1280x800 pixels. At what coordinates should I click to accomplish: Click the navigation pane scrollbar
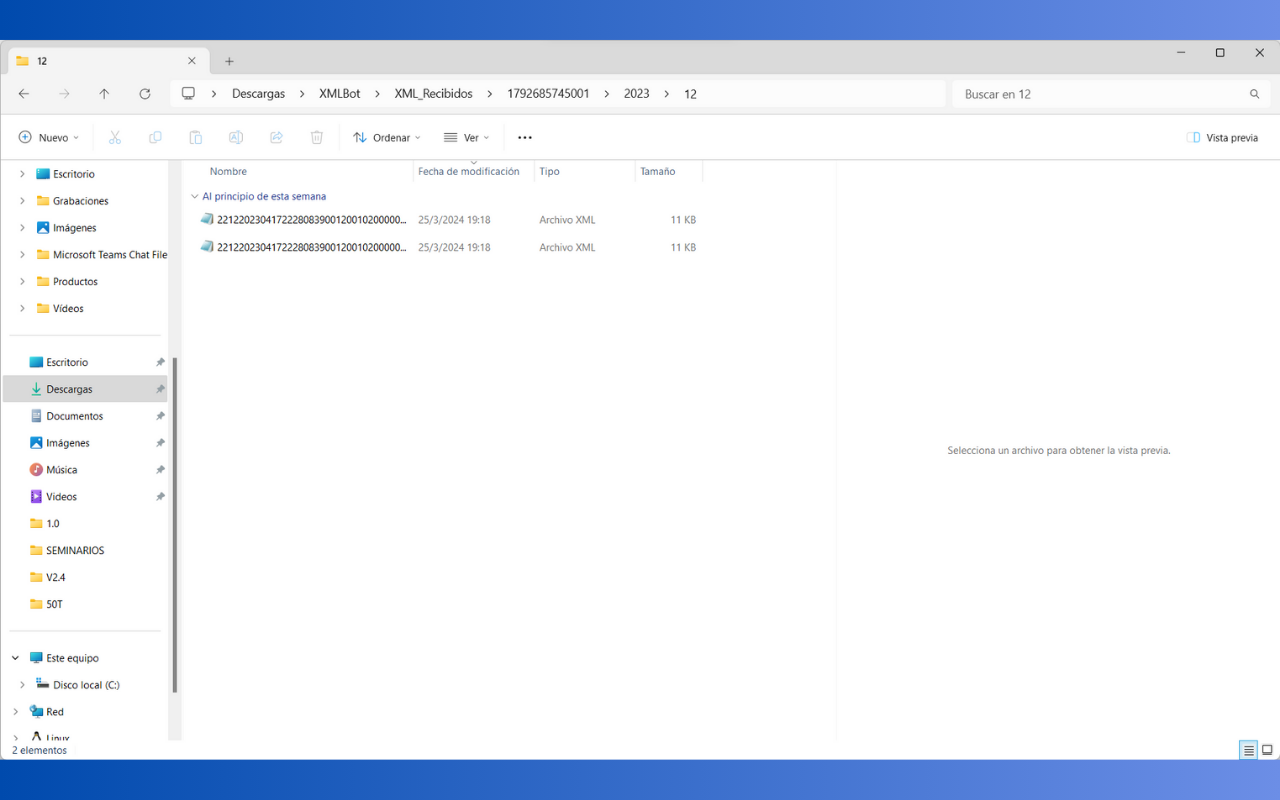click(175, 525)
